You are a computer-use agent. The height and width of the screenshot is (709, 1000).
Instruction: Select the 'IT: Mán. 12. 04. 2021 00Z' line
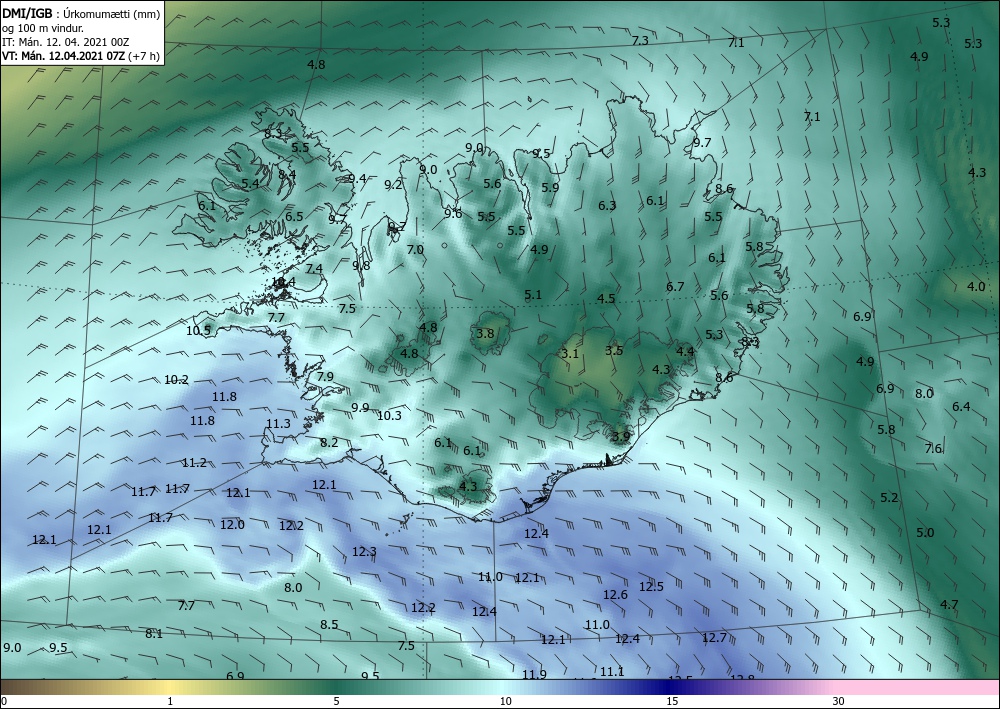[x=66, y=42]
